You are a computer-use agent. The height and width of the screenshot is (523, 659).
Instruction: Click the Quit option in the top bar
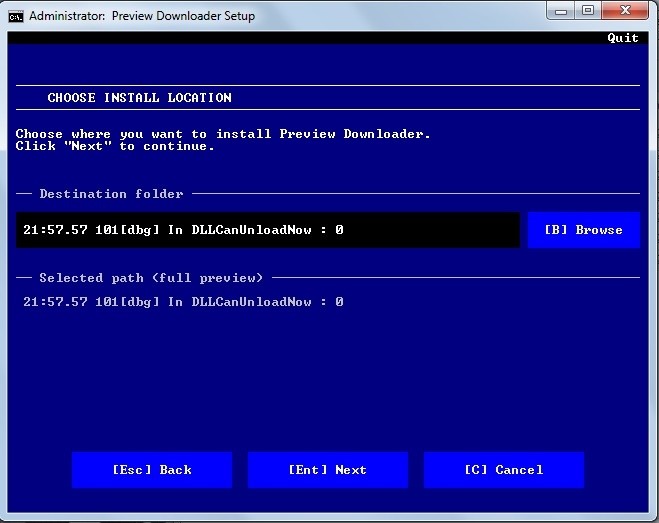622,38
